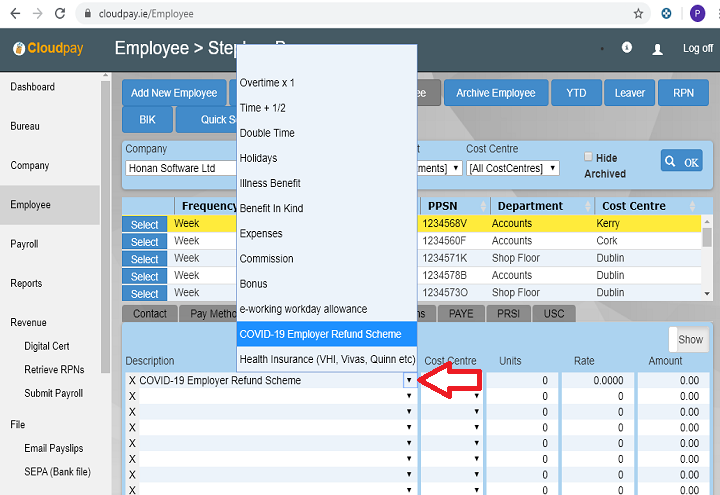Click the Add New Employee button
Image resolution: width=720 pixels, height=495 pixels.
pos(174,93)
